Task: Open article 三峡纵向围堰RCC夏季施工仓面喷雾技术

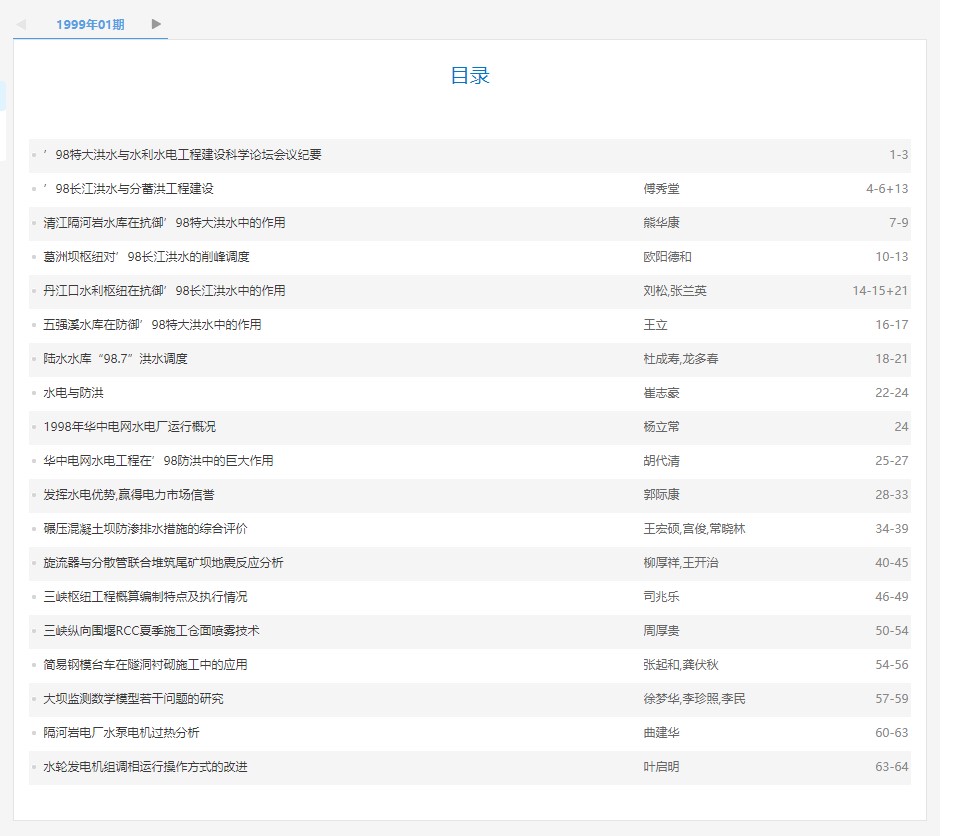Action: tap(151, 631)
